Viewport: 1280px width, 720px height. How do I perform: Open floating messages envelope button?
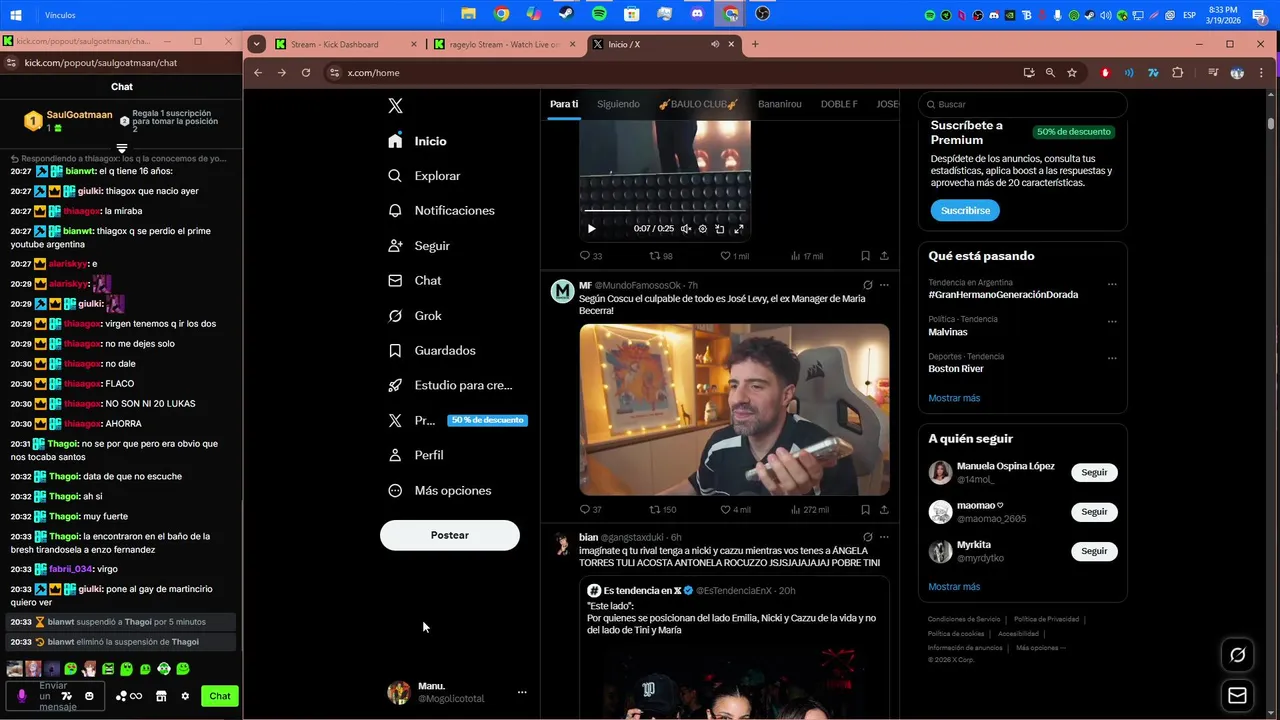(x=1237, y=696)
